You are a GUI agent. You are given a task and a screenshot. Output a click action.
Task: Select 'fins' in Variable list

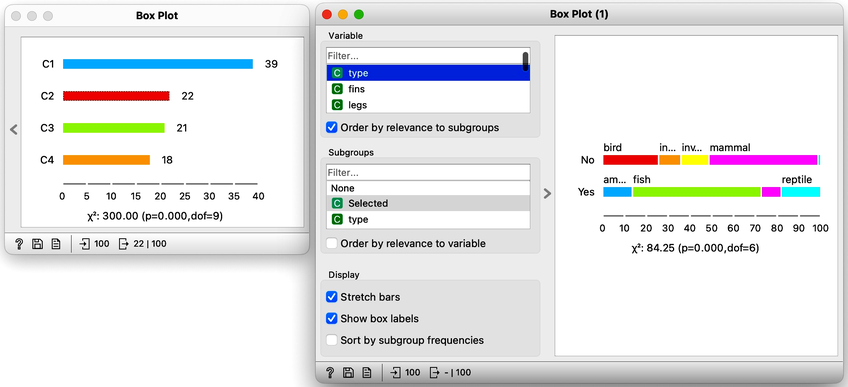[x=428, y=89]
